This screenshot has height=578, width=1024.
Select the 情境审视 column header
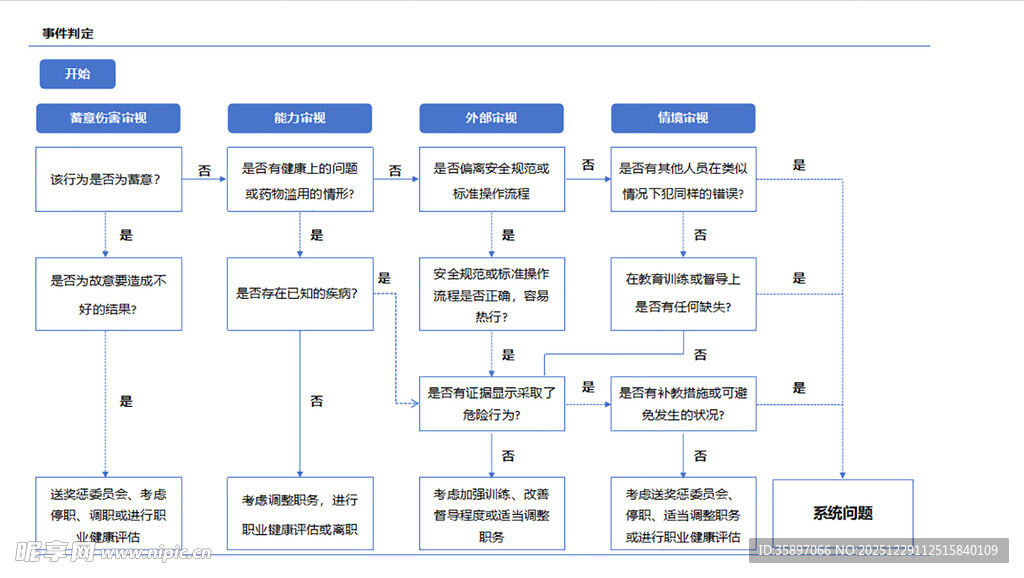click(x=682, y=118)
